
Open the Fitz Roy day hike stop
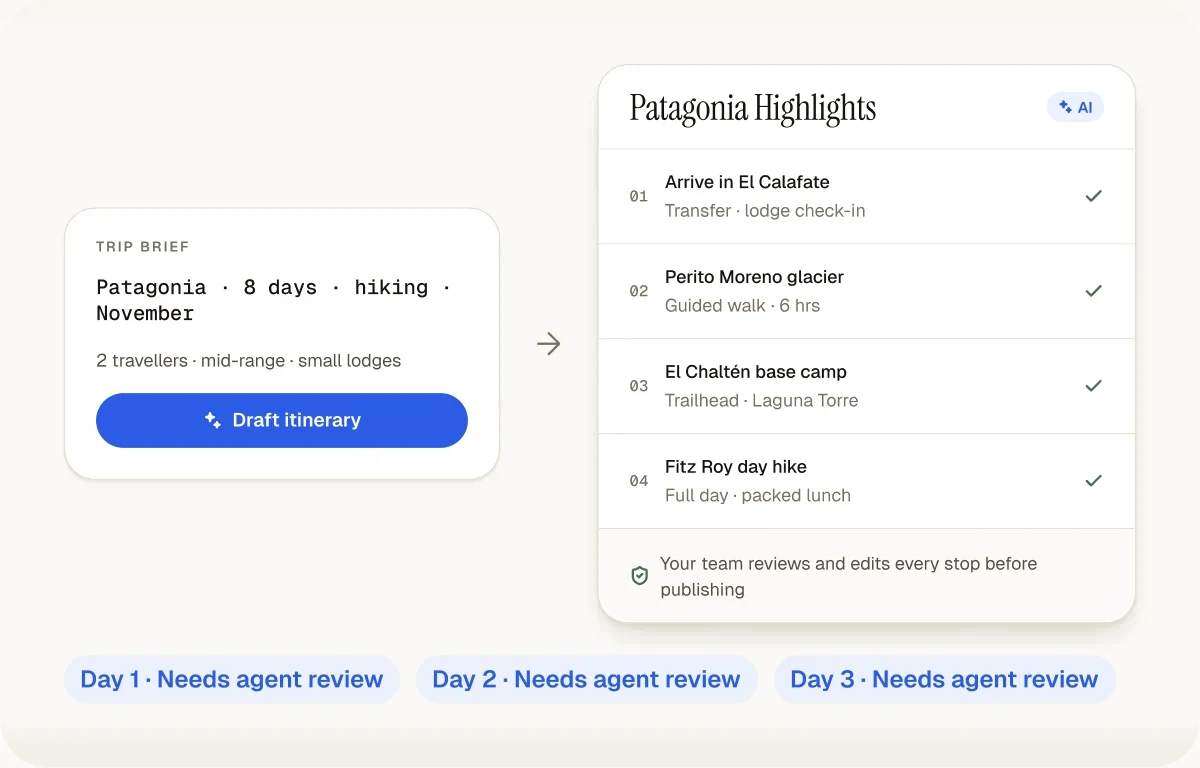pyautogui.click(x=866, y=481)
